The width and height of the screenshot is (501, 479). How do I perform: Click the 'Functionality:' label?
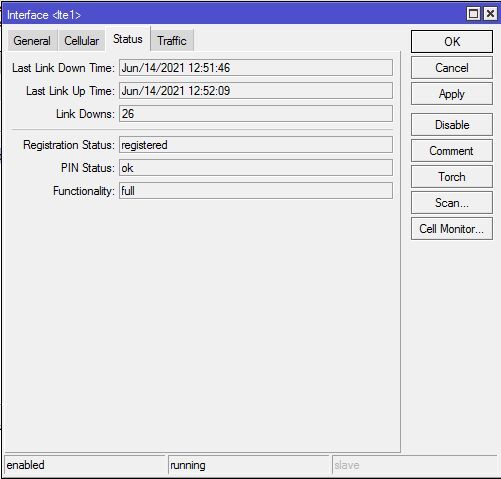[x=84, y=191]
